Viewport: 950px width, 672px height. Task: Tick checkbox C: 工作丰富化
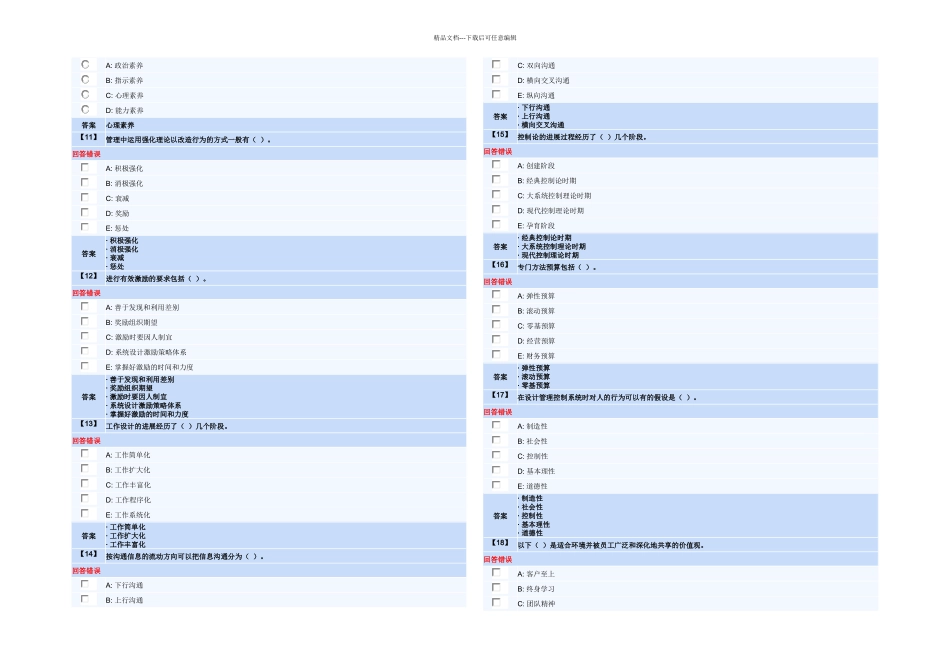pyautogui.click(x=85, y=484)
